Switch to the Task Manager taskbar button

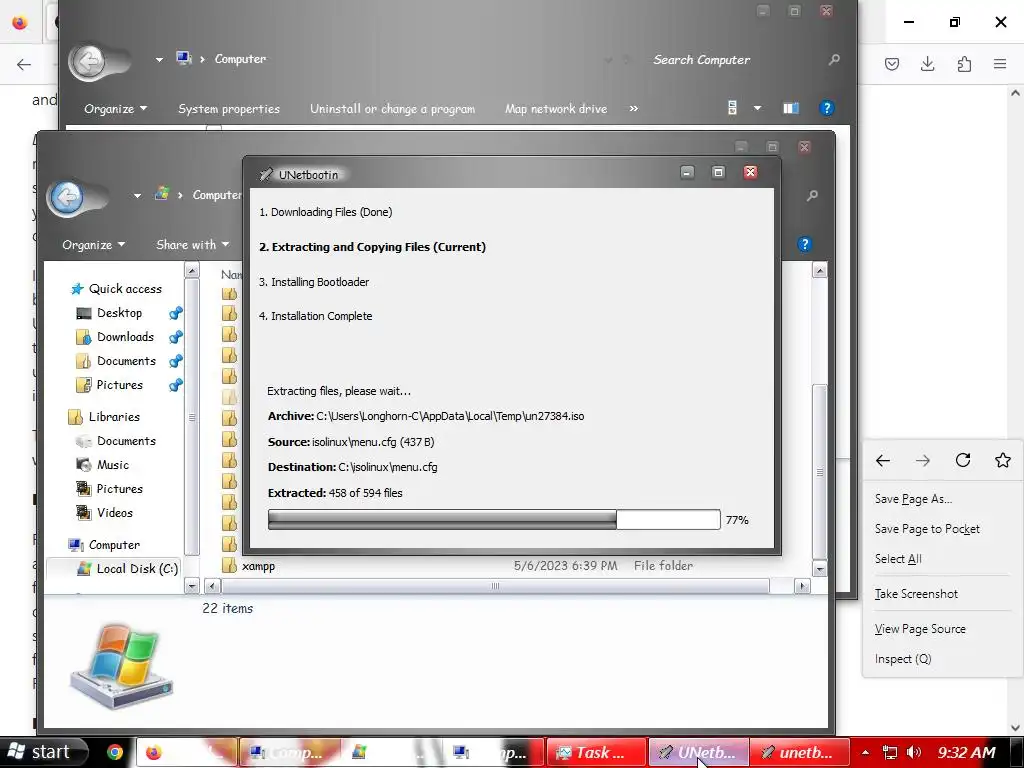[595, 752]
